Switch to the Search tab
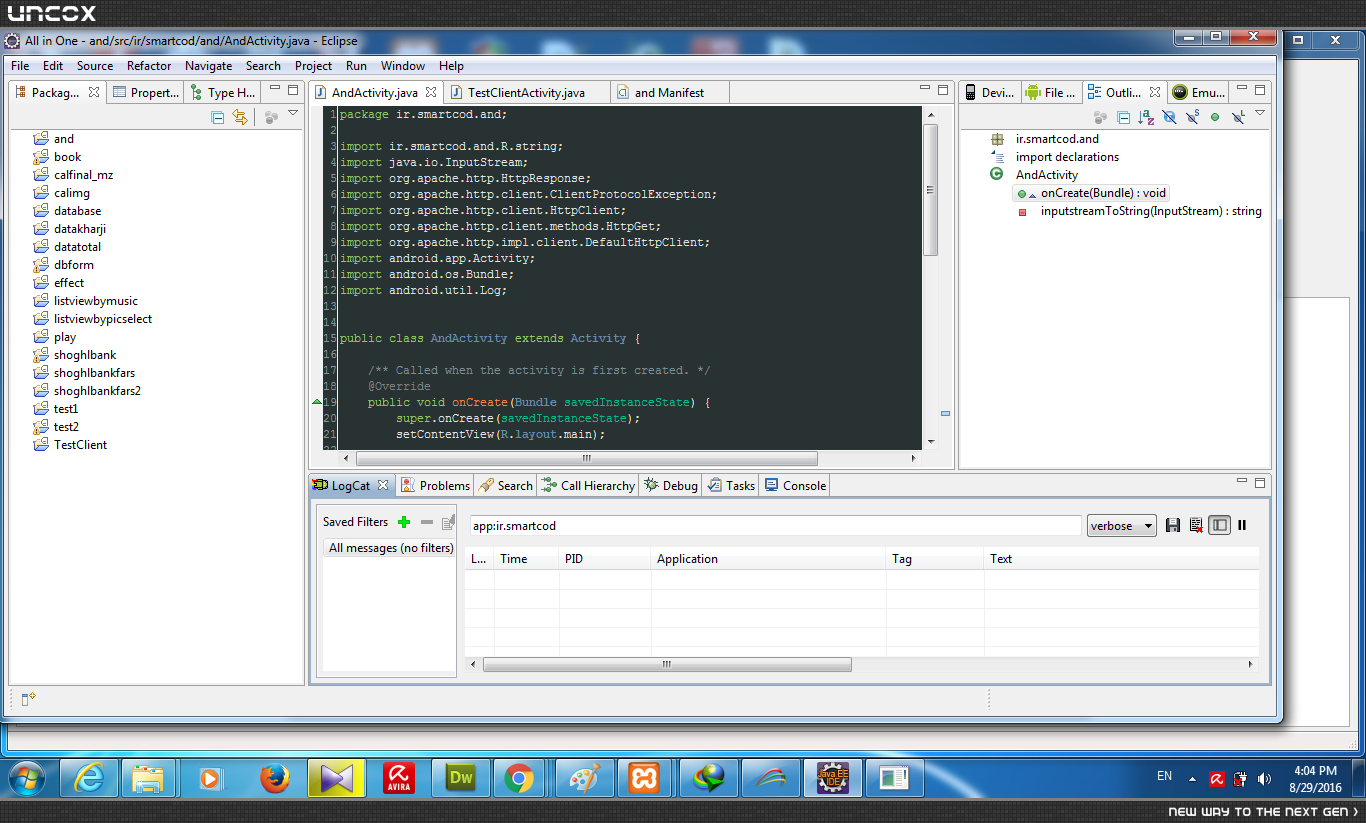1366x823 pixels. coord(506,485)
